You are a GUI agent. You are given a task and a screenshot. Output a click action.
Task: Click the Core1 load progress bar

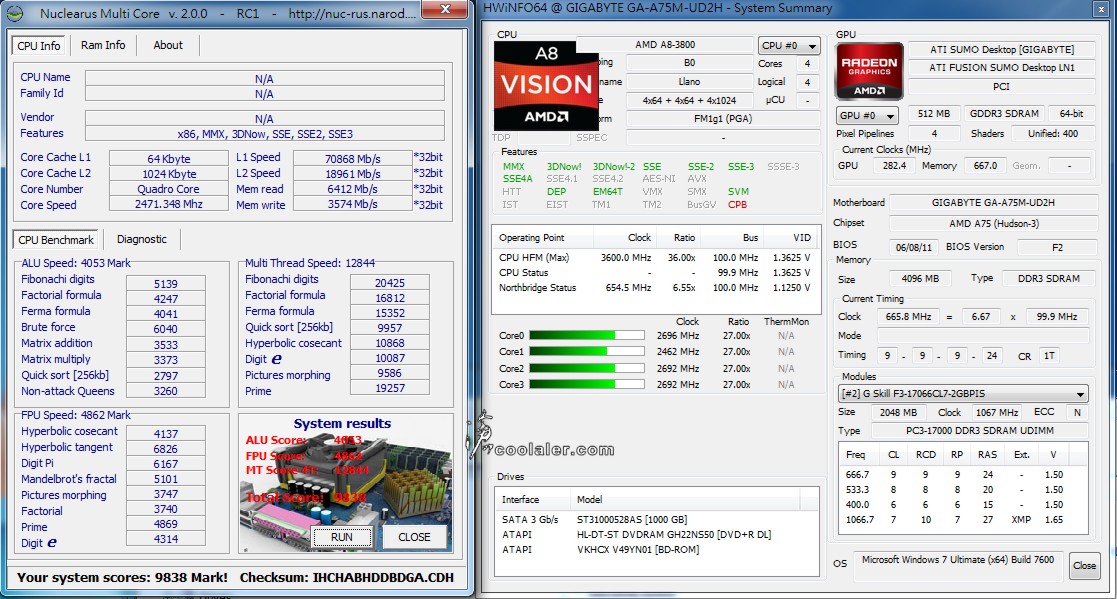587,352
